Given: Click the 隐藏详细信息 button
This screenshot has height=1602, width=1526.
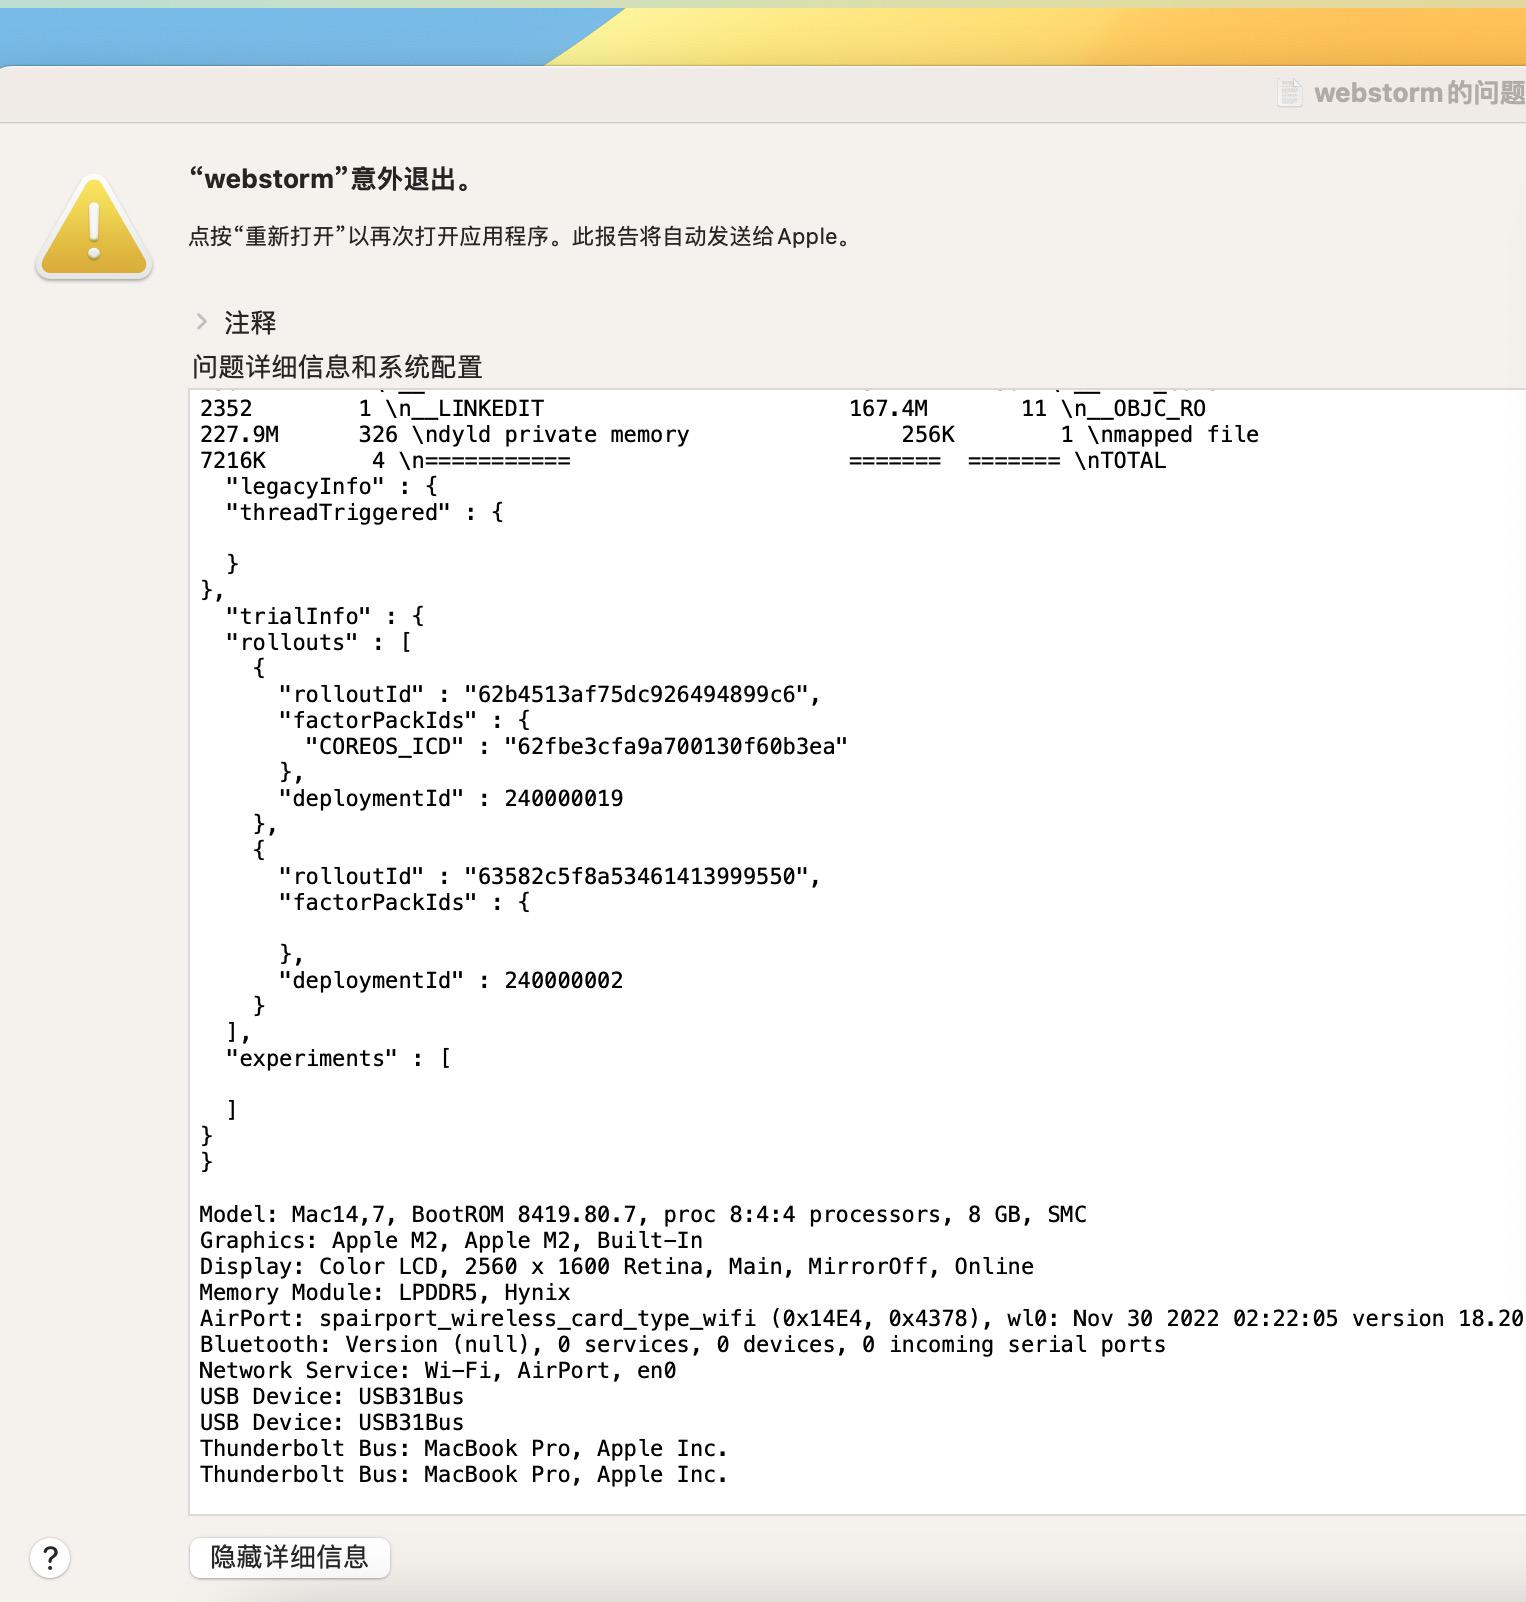Looking at the screenshot, I should (x=289, y=1557).
